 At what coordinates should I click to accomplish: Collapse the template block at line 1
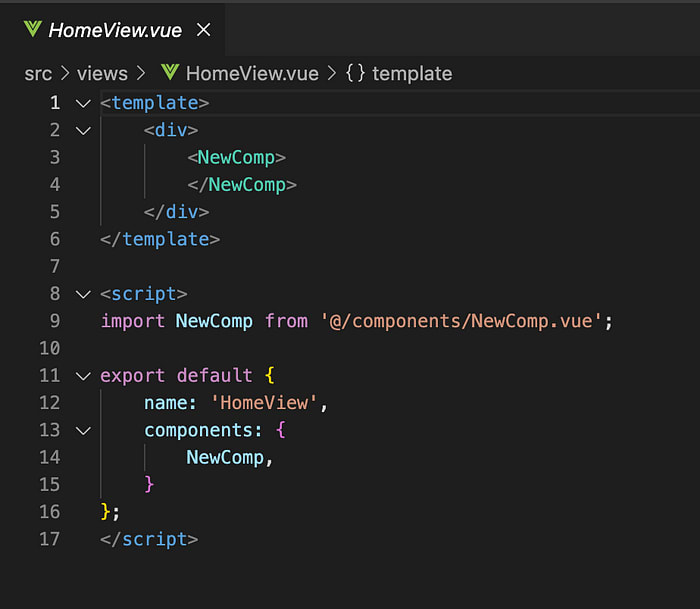[x=82, y=103]
